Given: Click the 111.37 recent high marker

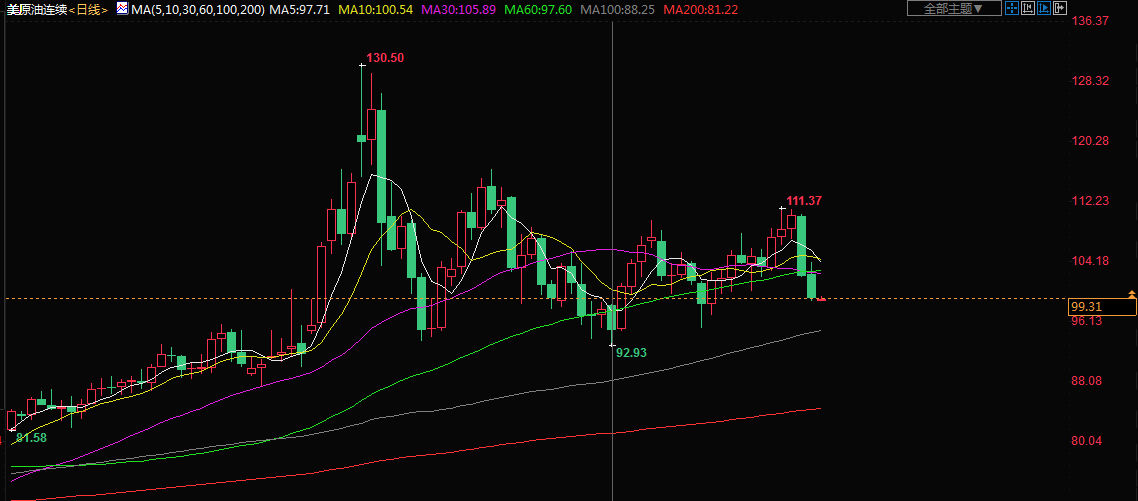Looking at the screenshot, I should click(x=803, y=201).
